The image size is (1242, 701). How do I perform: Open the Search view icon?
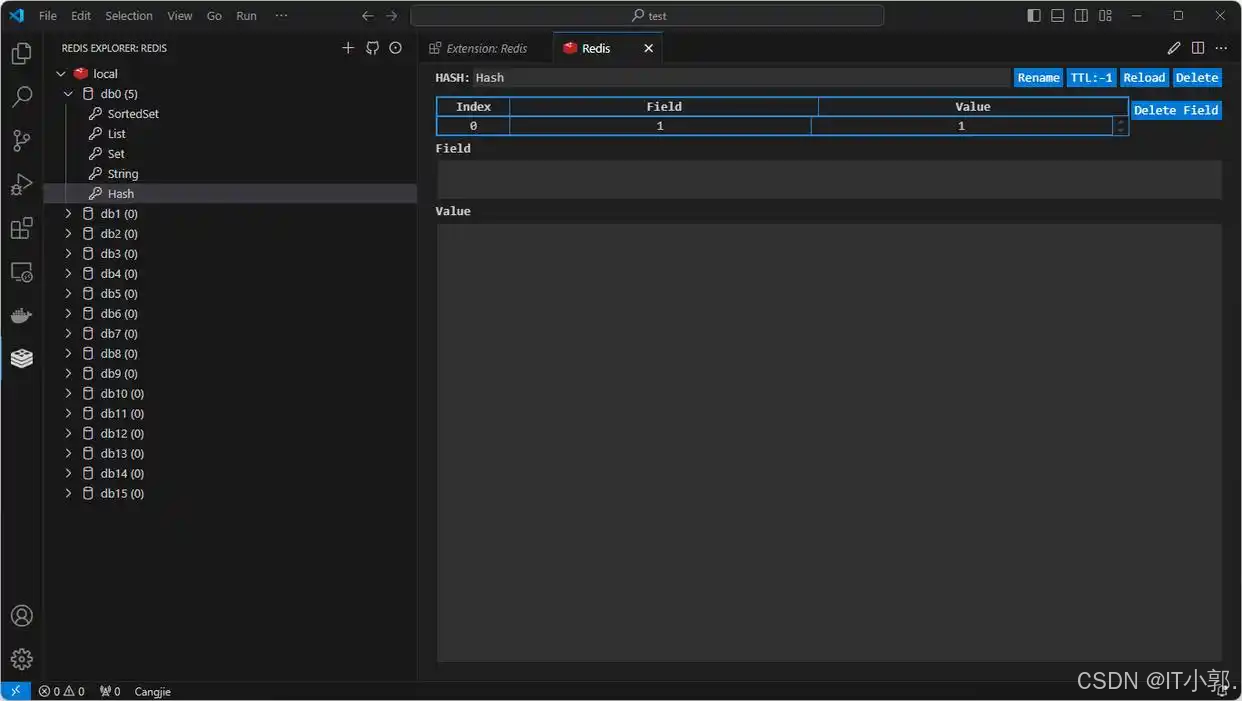point(21,97)
